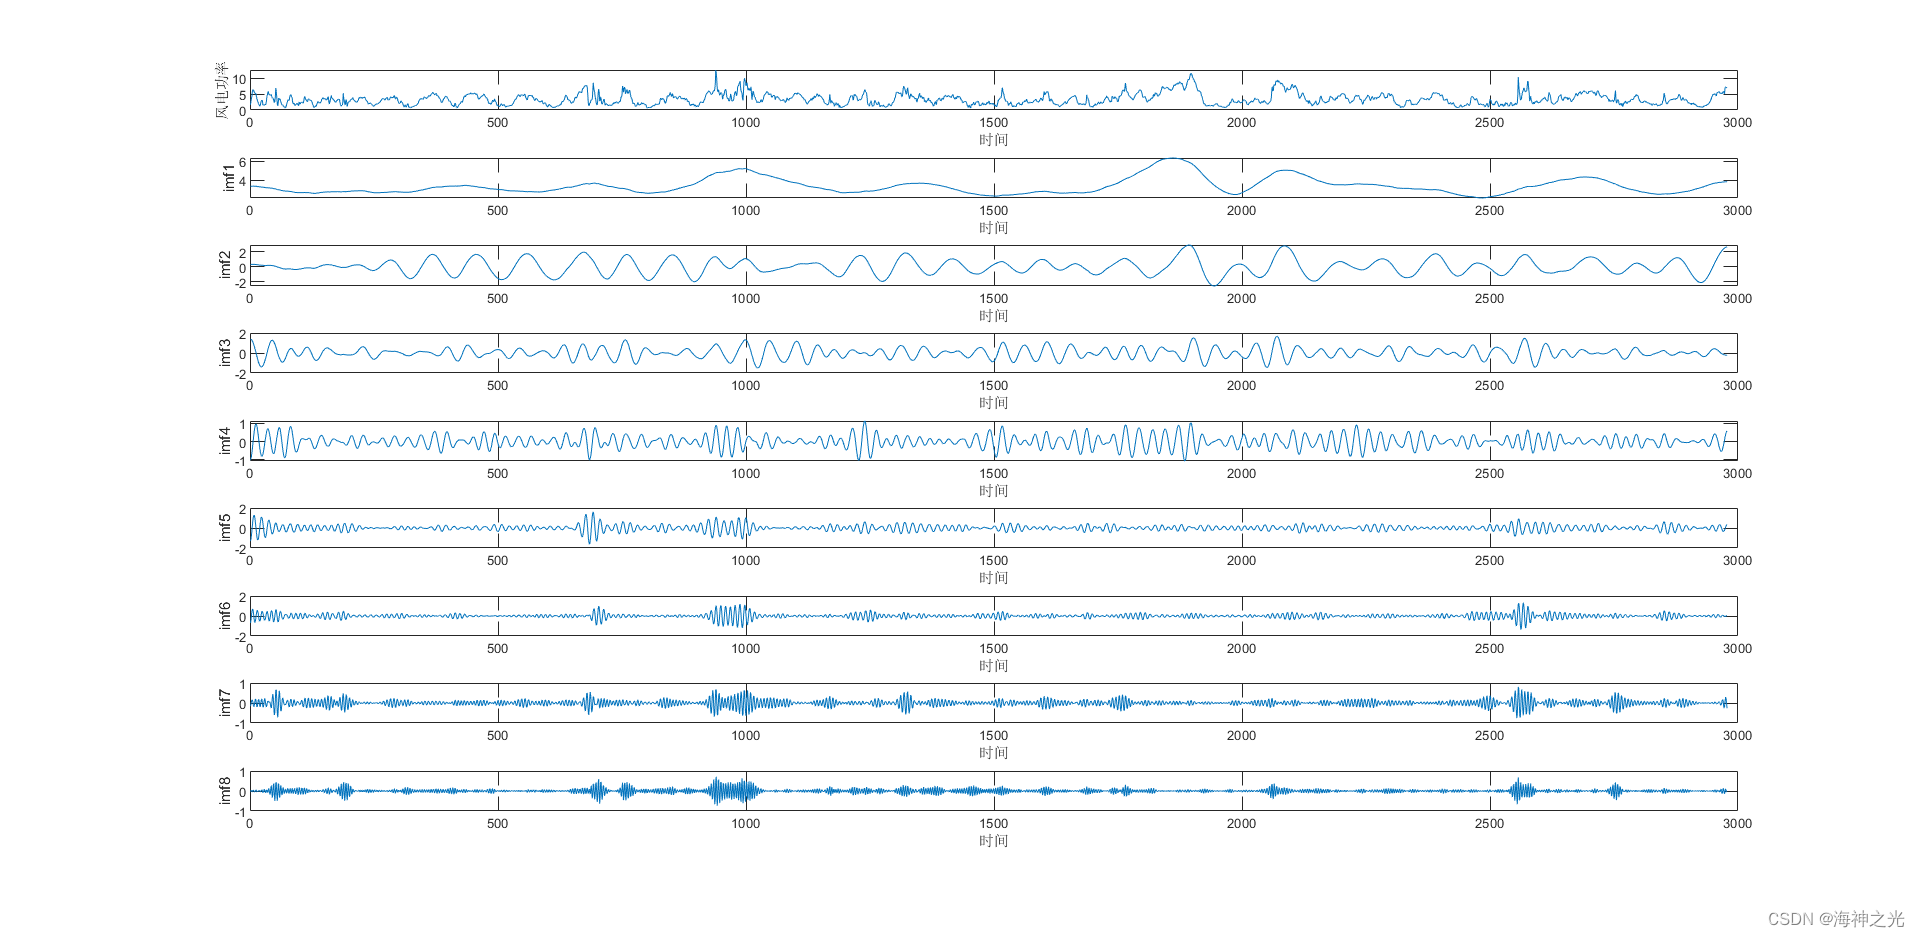
Task: Click y-tick value 4 on the imf1 plot
Action: coord(243,182)
